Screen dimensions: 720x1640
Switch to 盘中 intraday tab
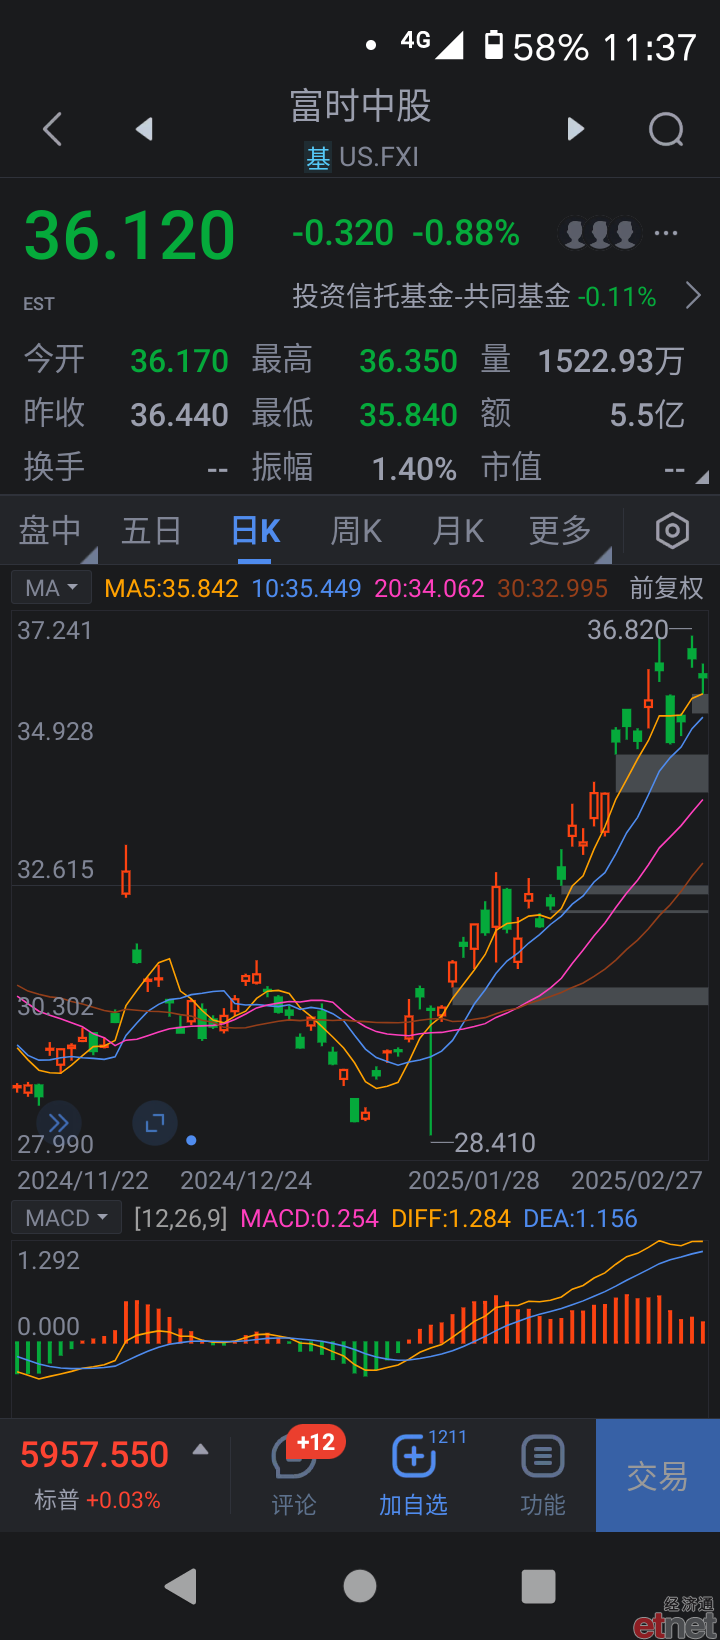[x=52, y=531]
